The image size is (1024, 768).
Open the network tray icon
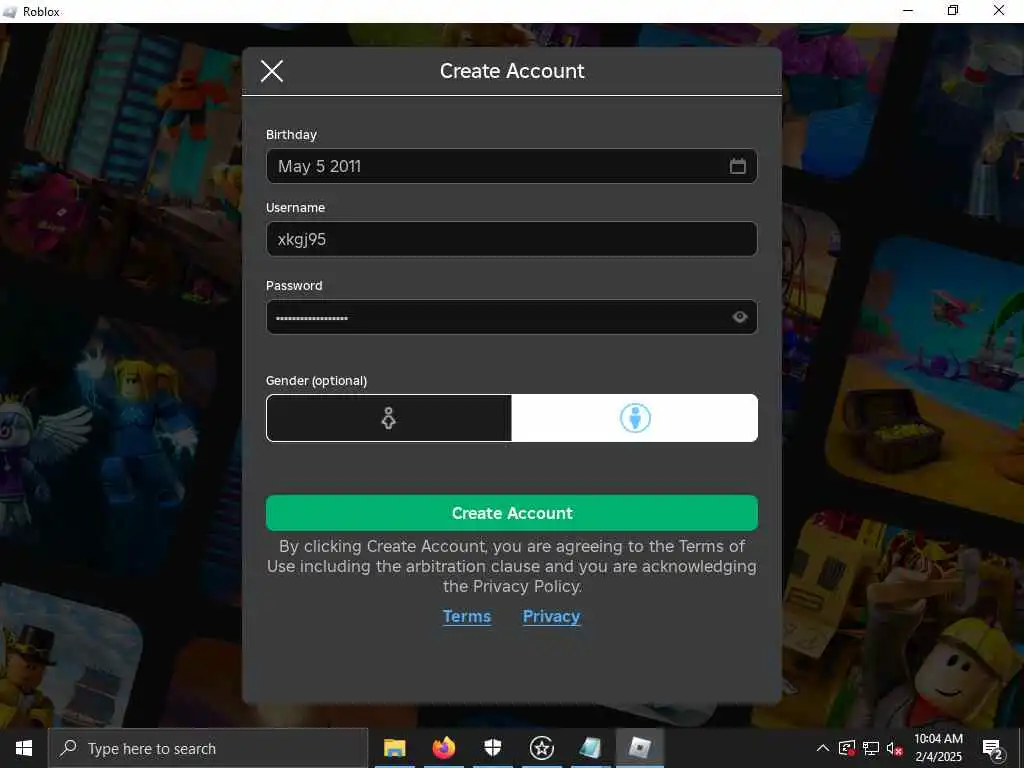click(x=871, y=748)
